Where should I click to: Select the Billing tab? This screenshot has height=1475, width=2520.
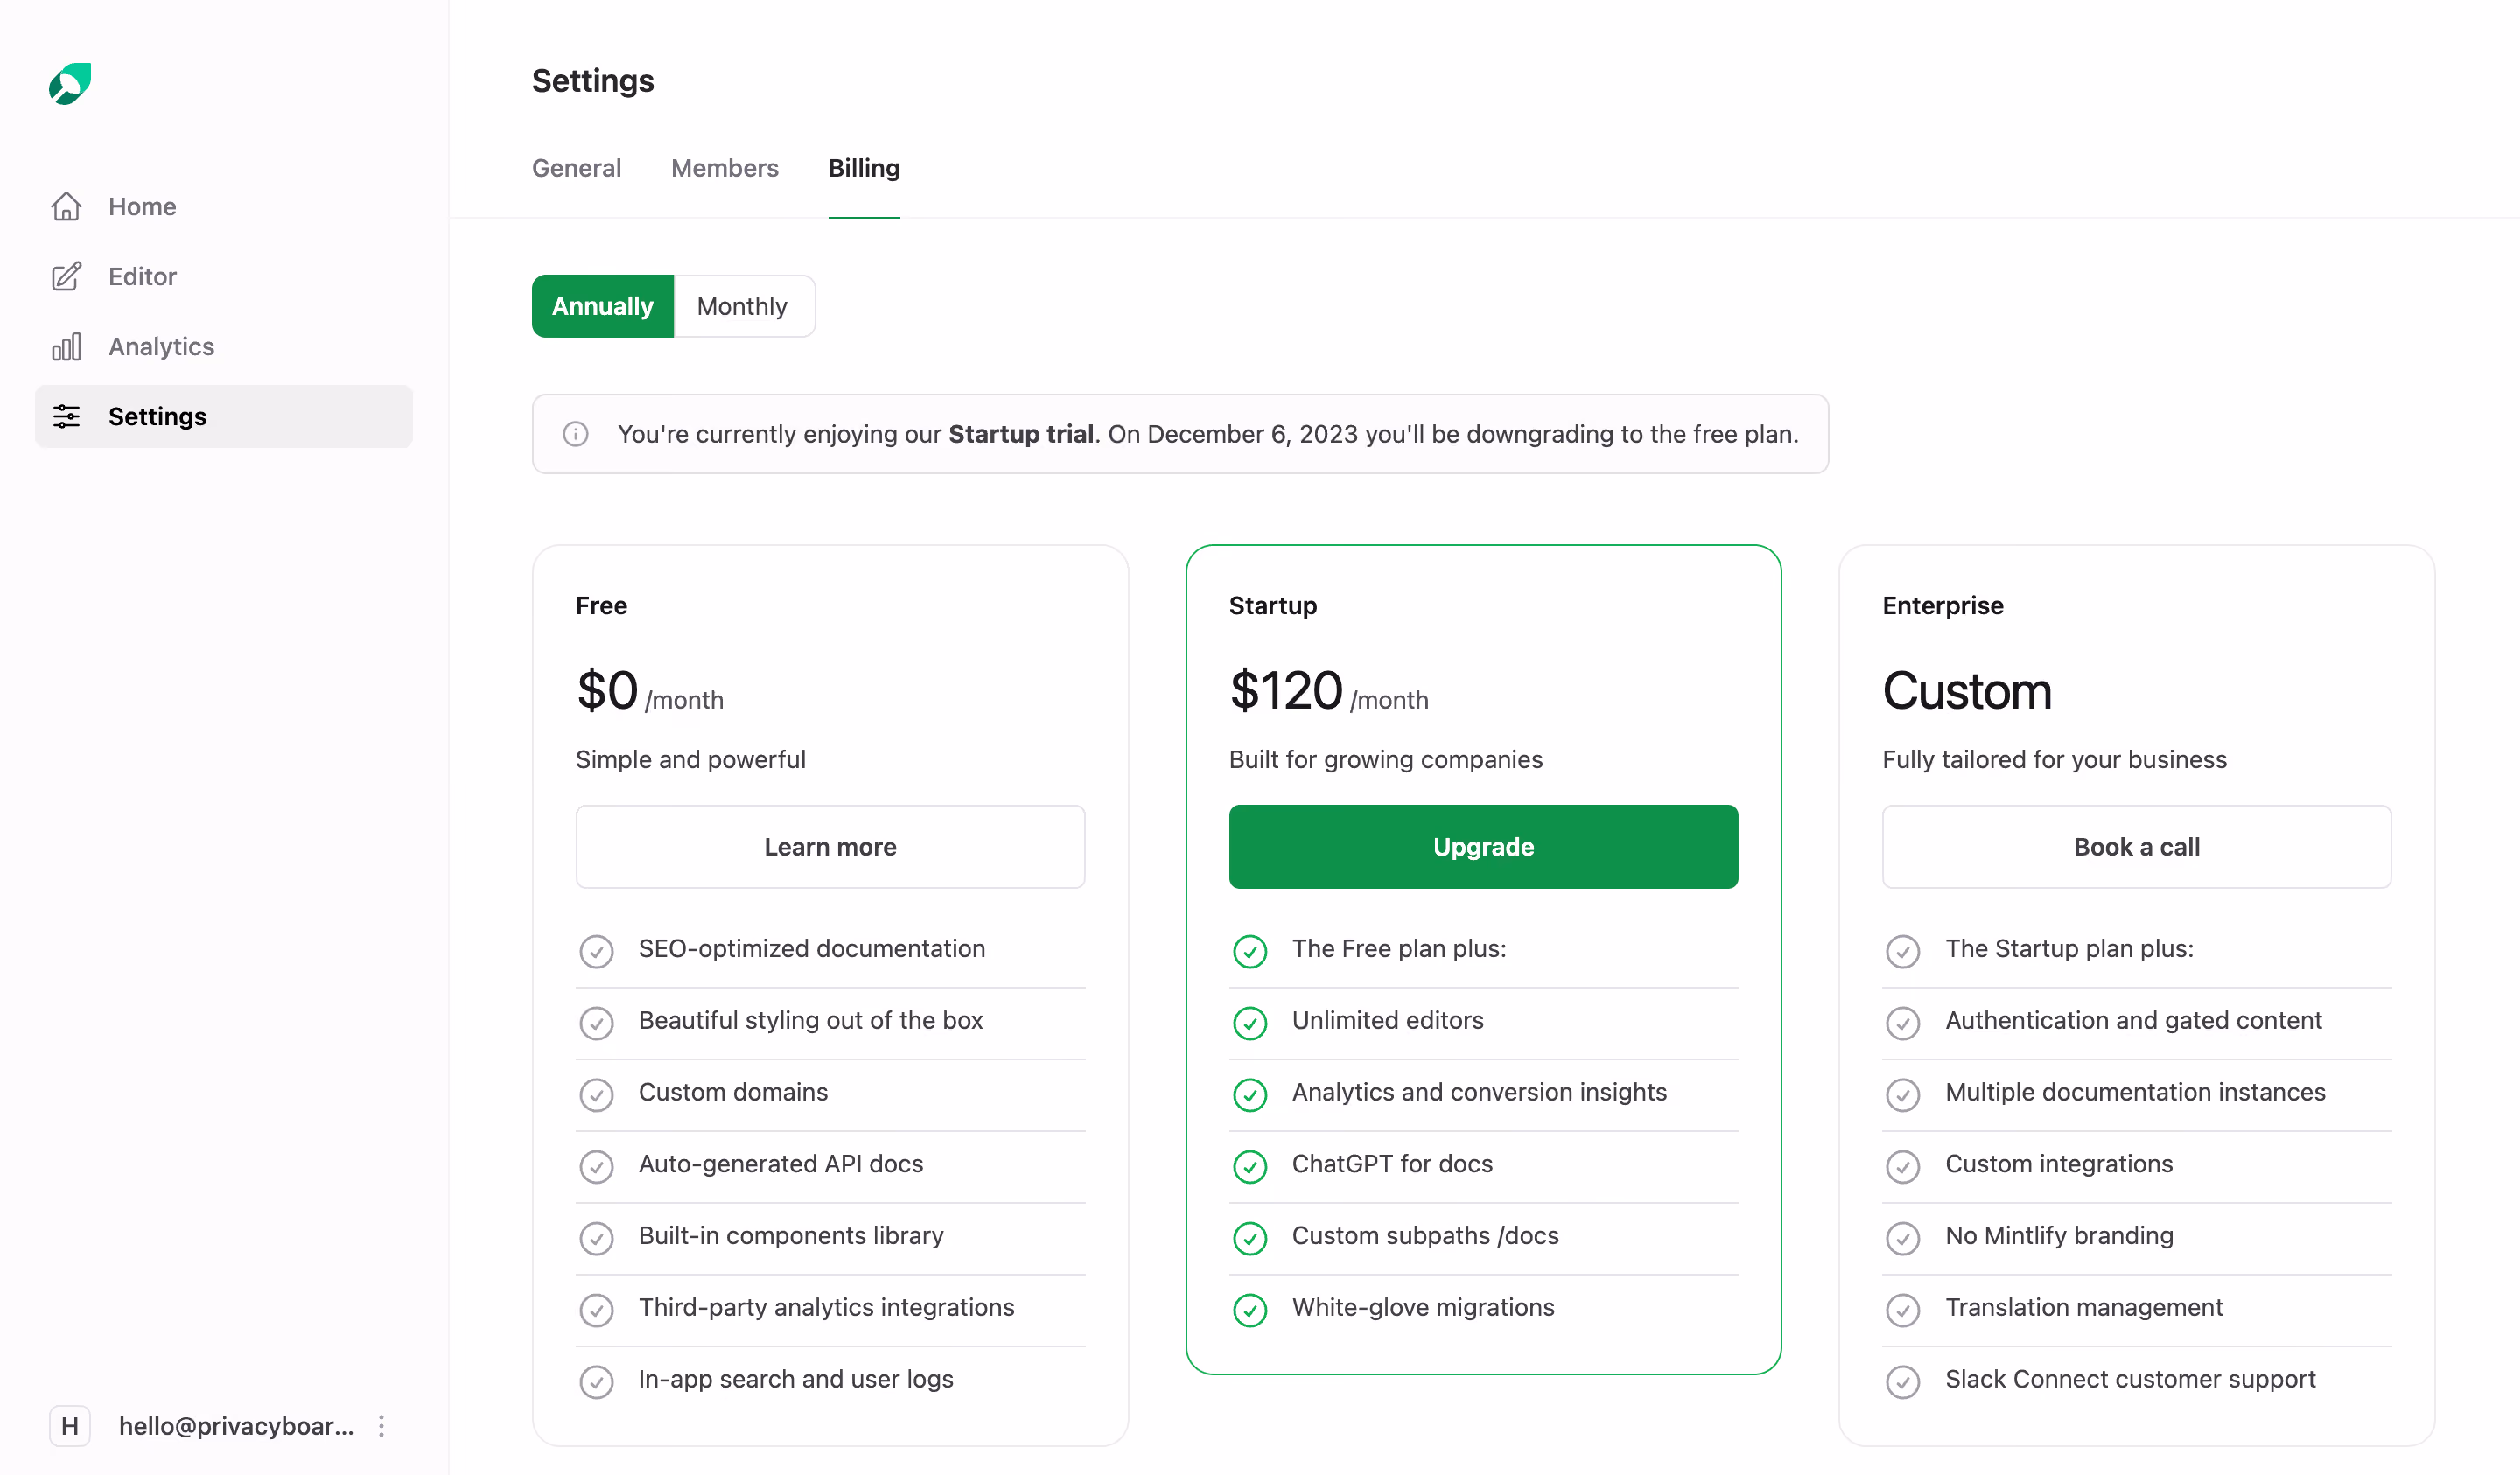point(864,168)
